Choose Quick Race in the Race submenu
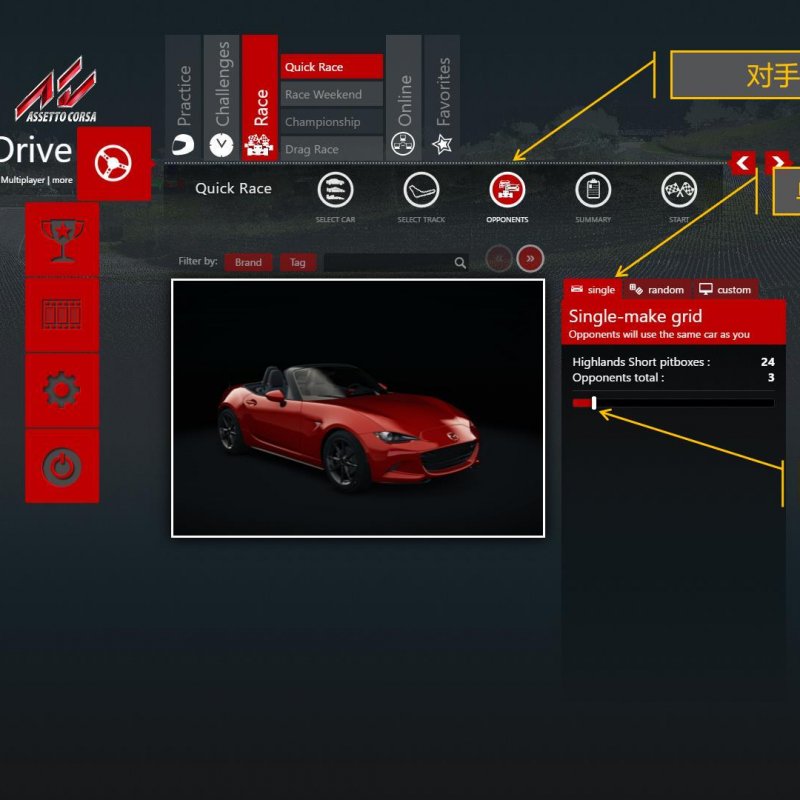This screenshot has width=800, height=800. tap(332, 67)
